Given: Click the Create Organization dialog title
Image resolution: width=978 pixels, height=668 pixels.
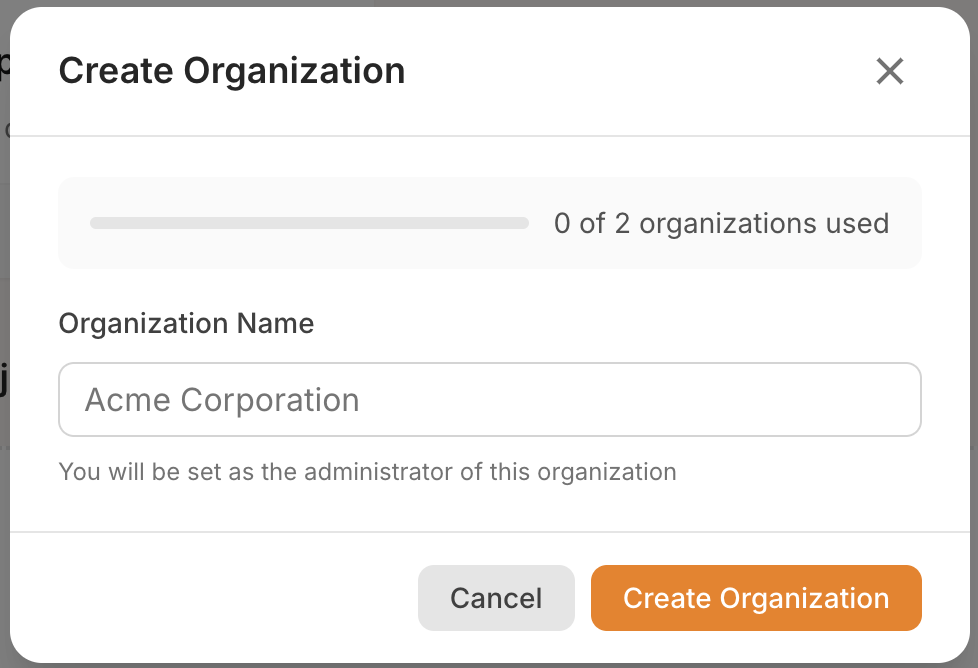Looking at the screenshot, I should [x=232, y=71].
